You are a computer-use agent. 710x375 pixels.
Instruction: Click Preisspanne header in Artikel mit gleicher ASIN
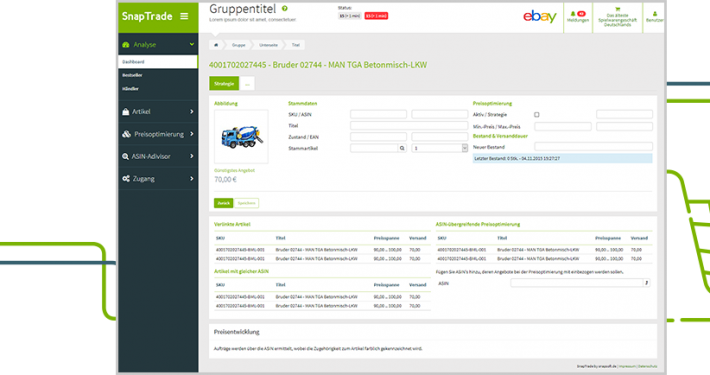coord(386,285)
